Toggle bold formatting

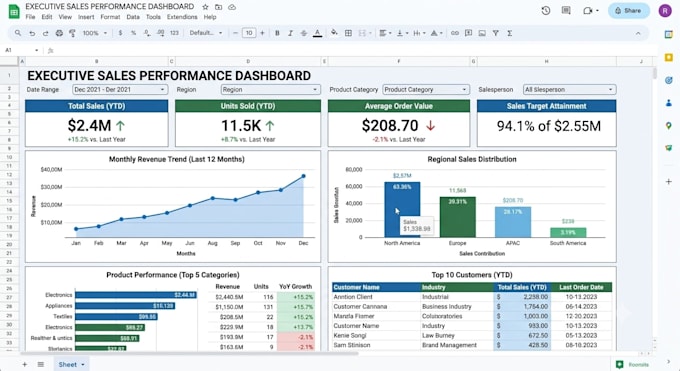277,33
